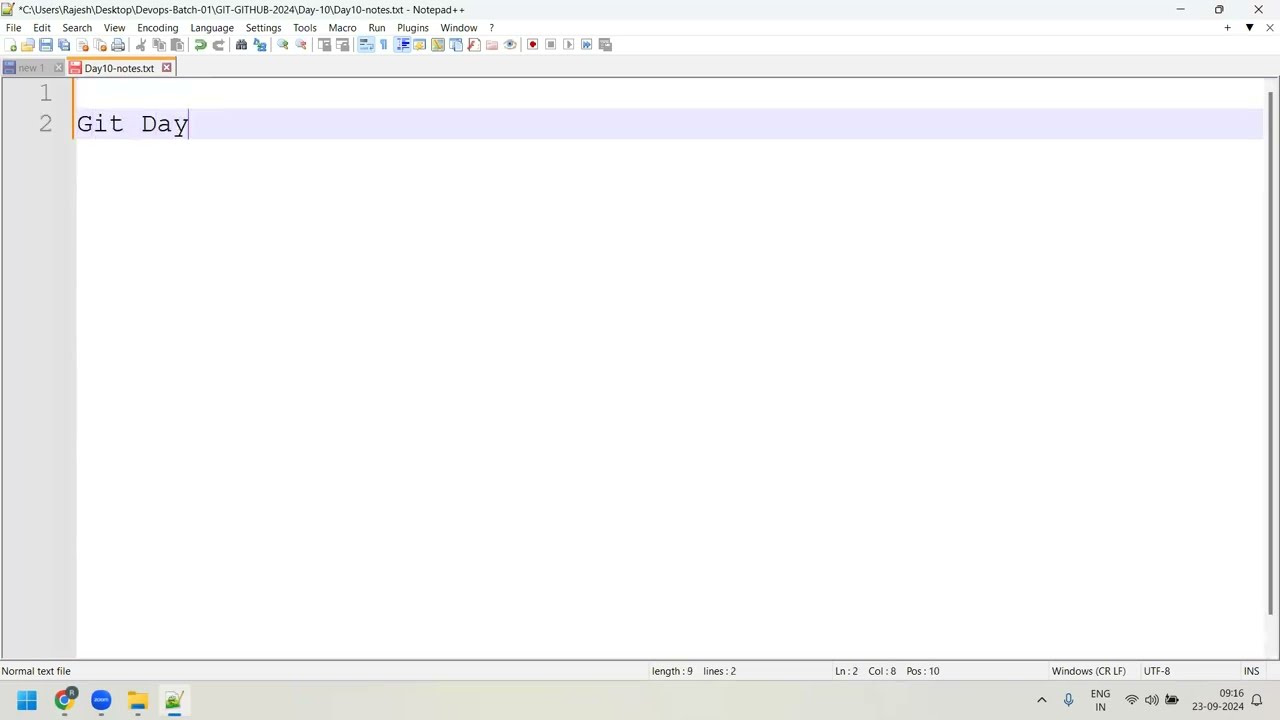Open the File menu
This screenshot has height=720, width=1280.
coord(14,28)
